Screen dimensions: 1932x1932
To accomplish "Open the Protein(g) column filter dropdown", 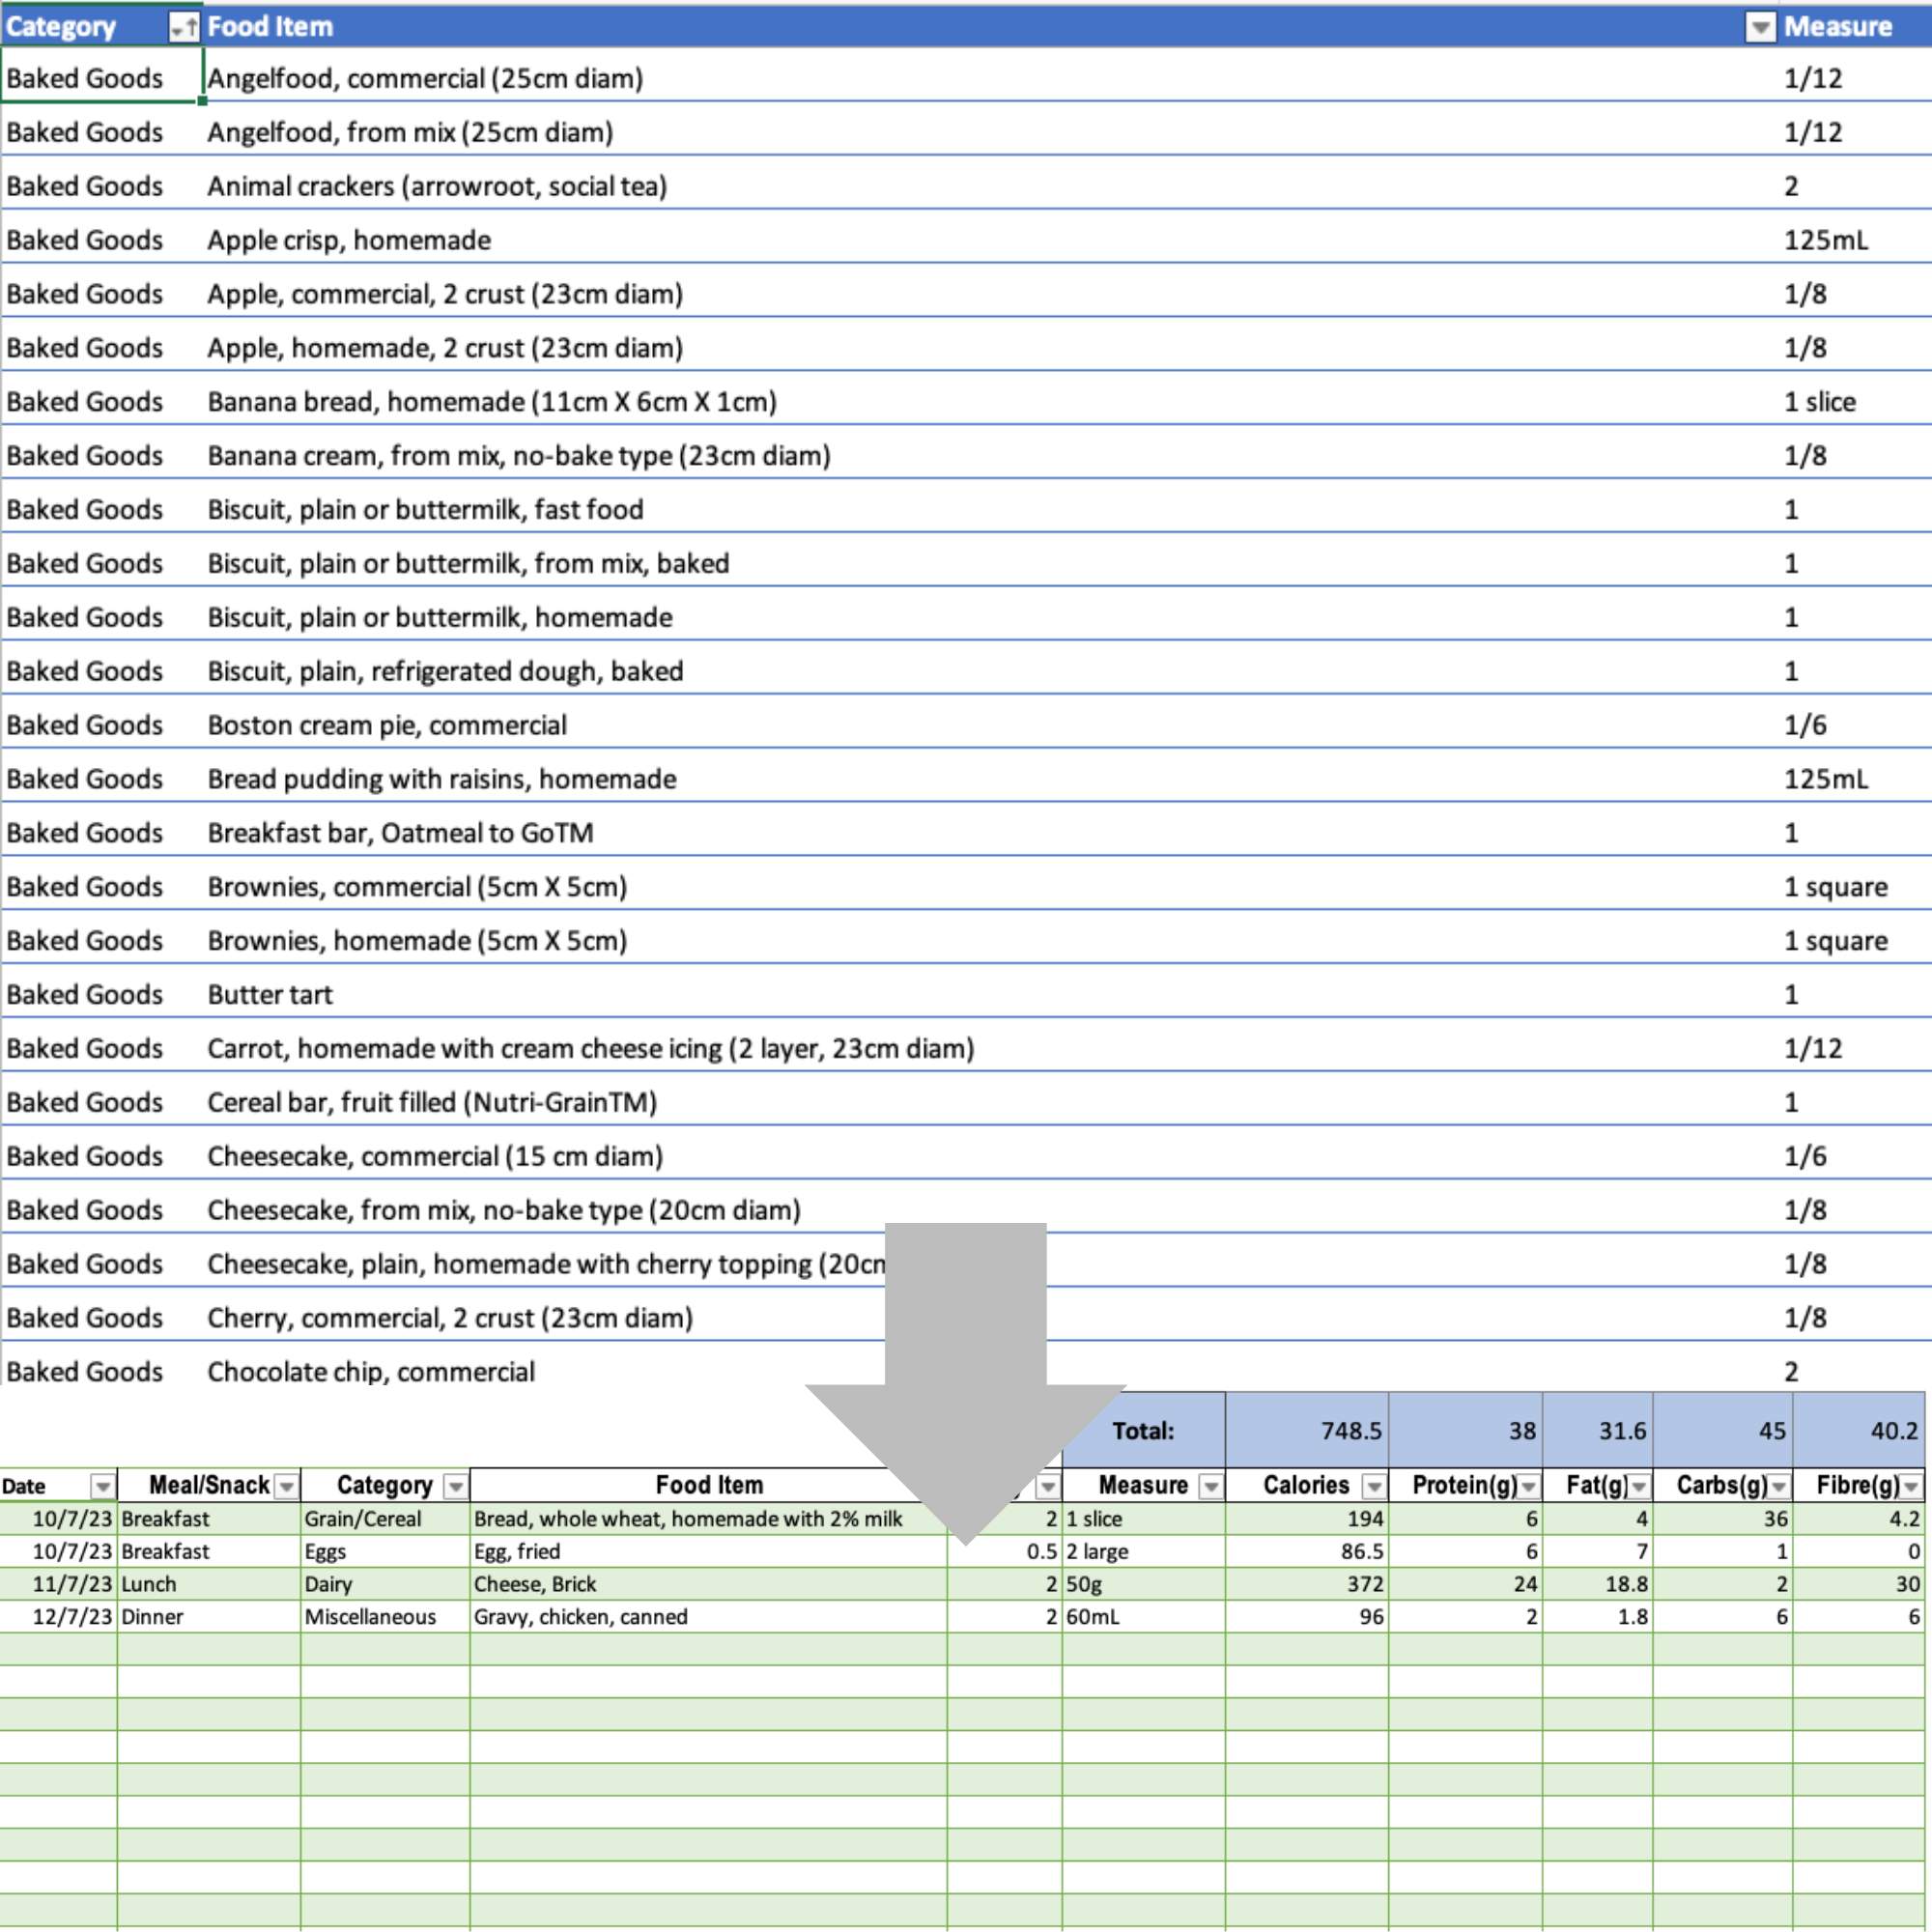I will [x=1529, y=1486].
